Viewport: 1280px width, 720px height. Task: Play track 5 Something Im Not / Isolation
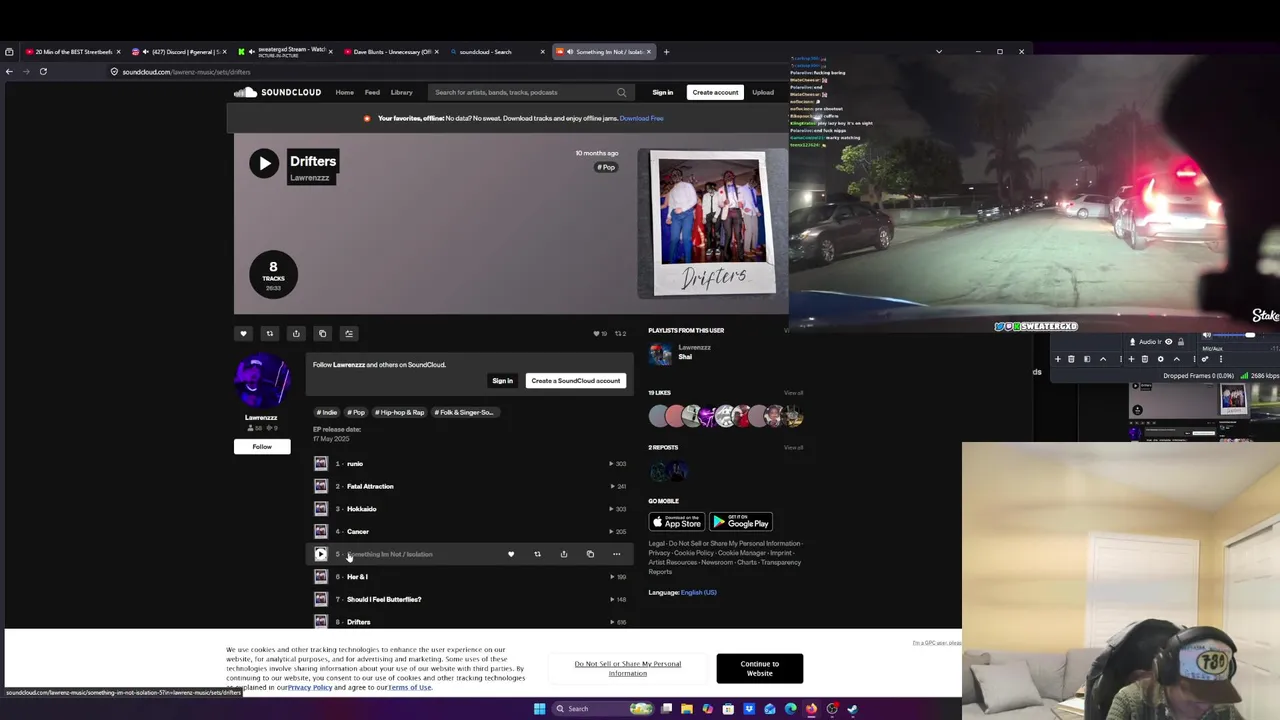click(321, 554)
